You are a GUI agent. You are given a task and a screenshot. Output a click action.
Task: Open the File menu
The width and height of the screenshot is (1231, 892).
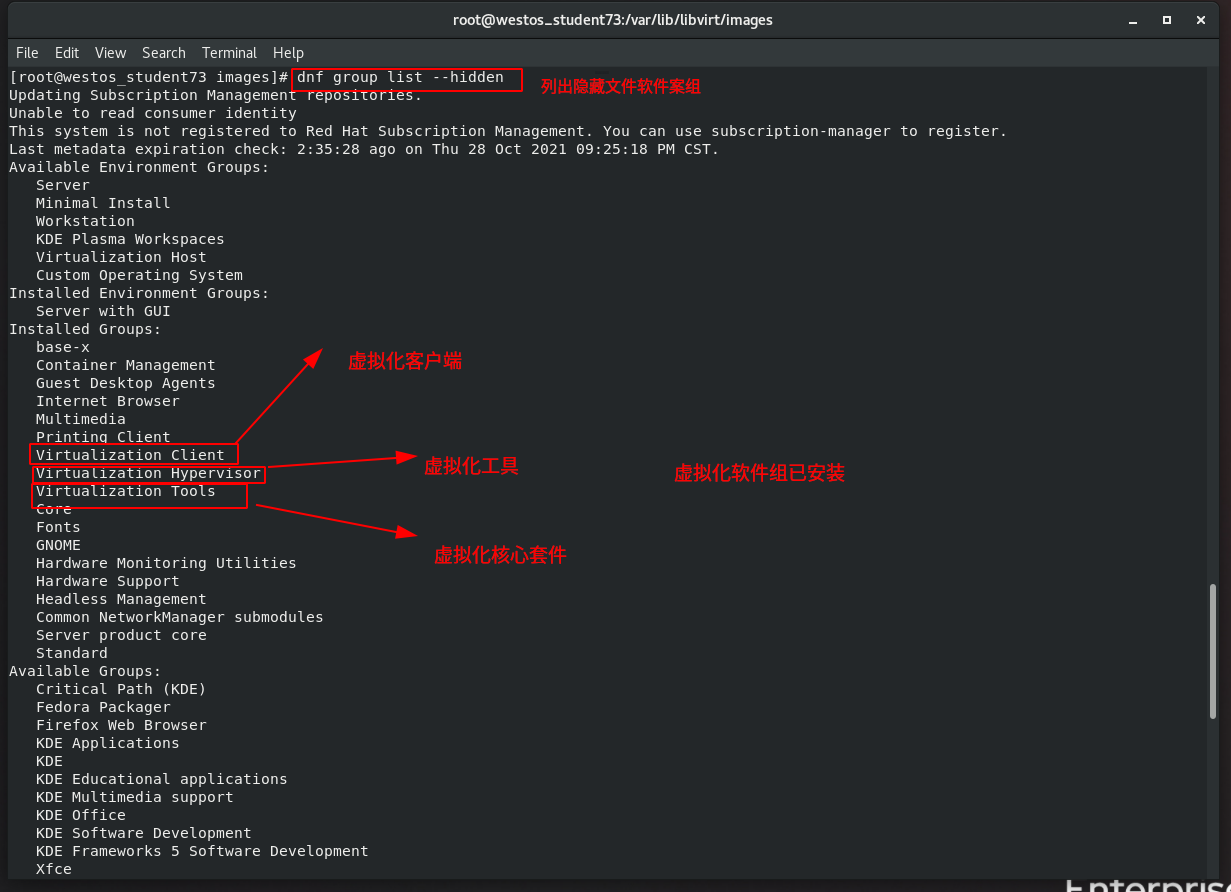(x=27, y=53)
